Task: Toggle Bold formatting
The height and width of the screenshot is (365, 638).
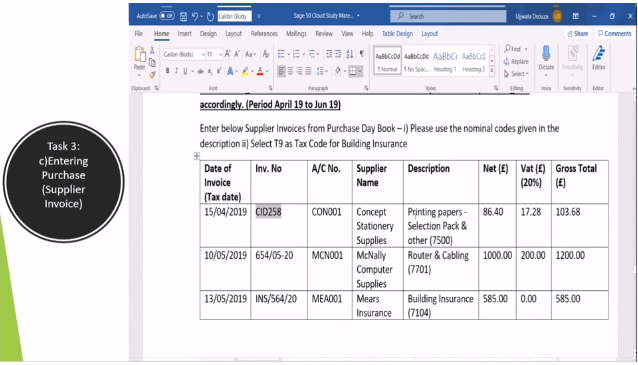Action: pyautogui.click(x=167, y=71)
